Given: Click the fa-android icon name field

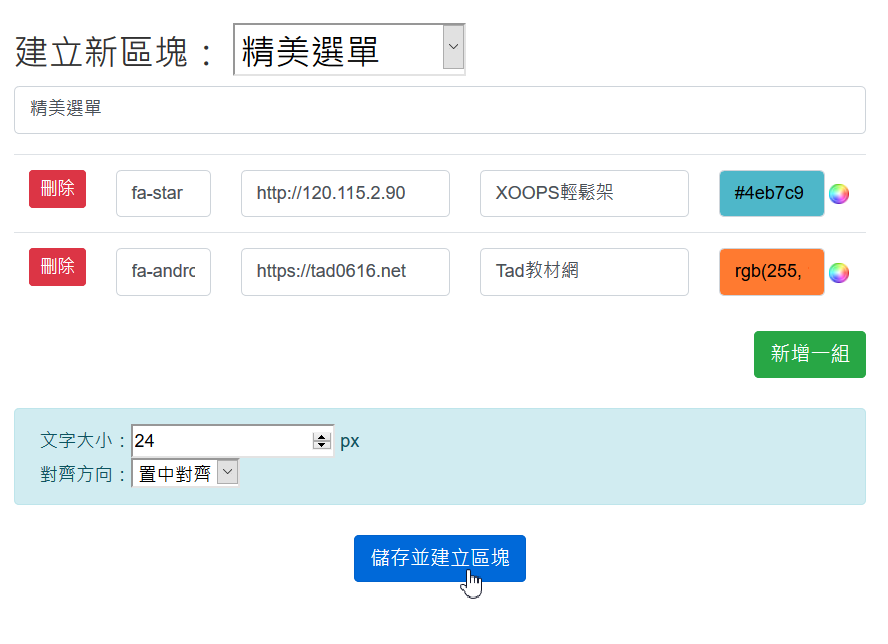Looking at the screenshot, I should pos(163,272).
